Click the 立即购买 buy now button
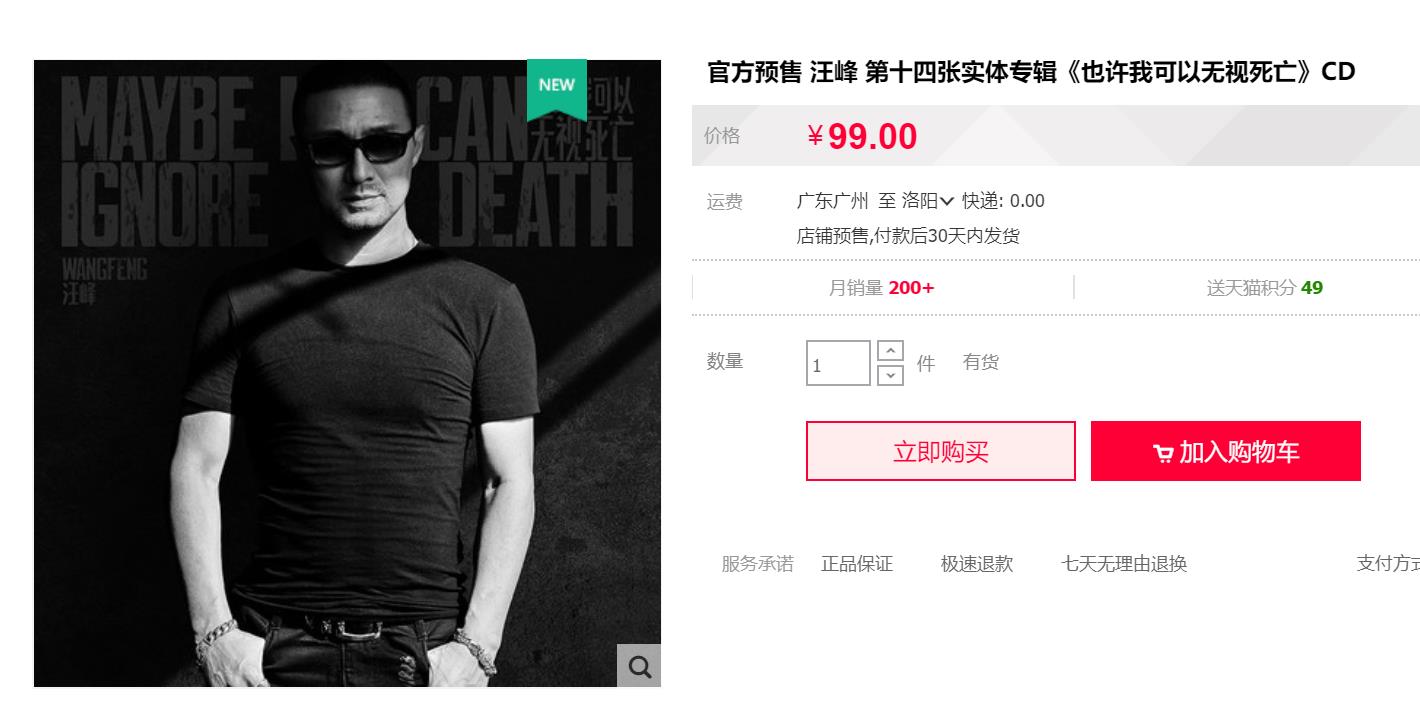This screenshot has width=1420, height=703. (941, 451)
